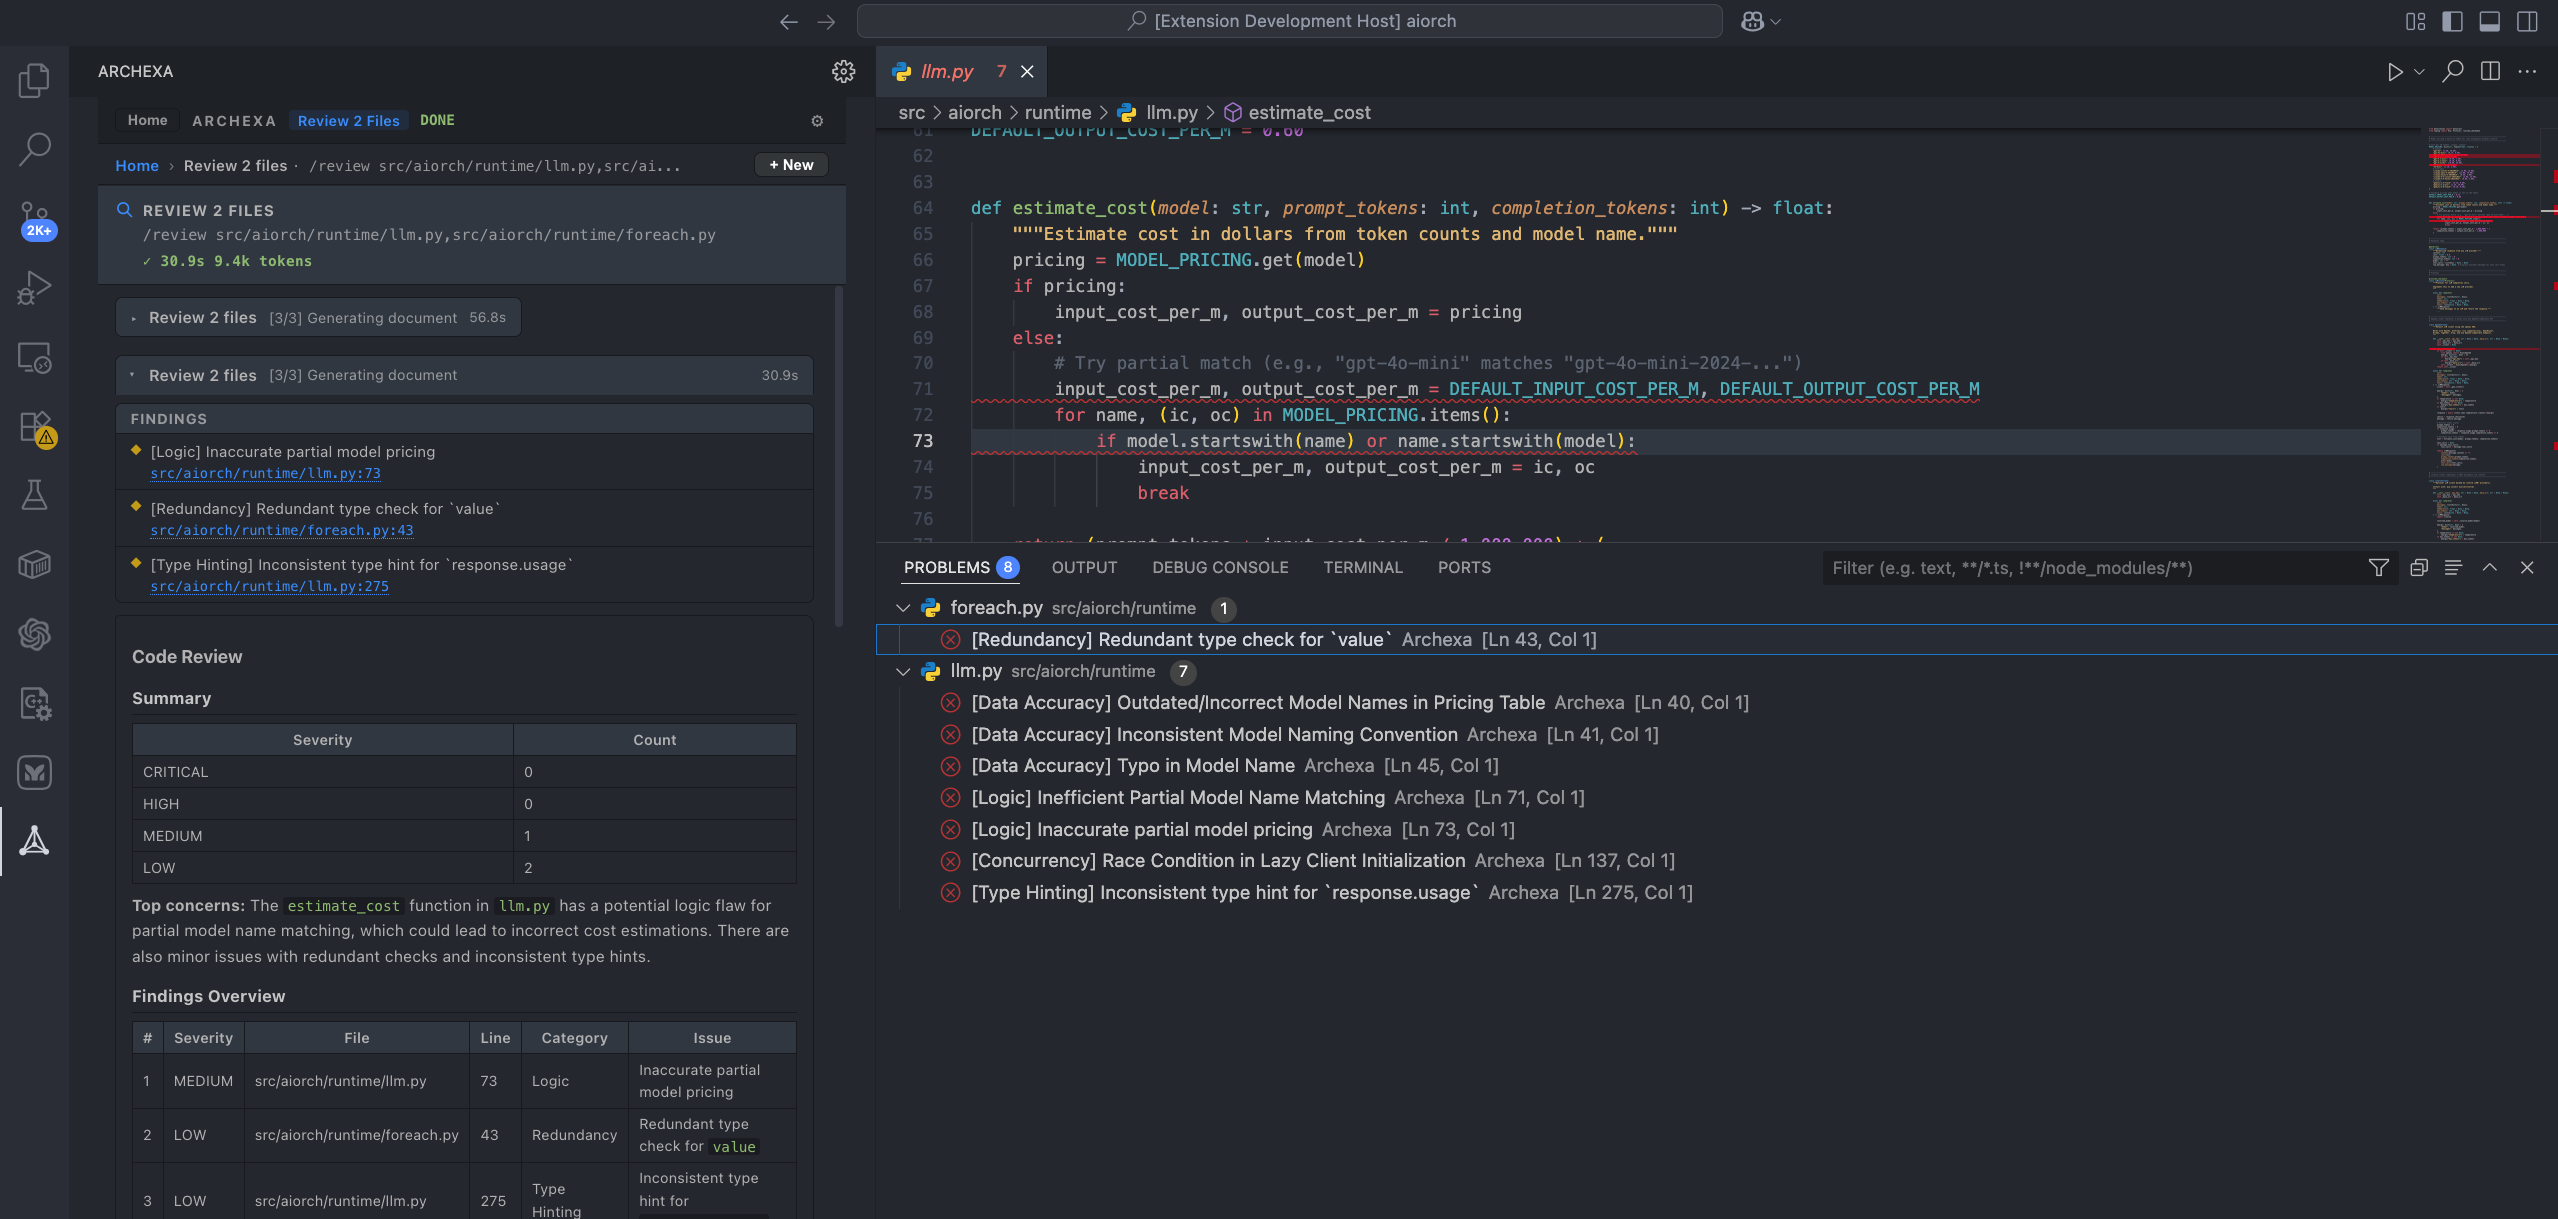
Task: Click the filter funnel icon in Problems
Action: [2379, 568]
